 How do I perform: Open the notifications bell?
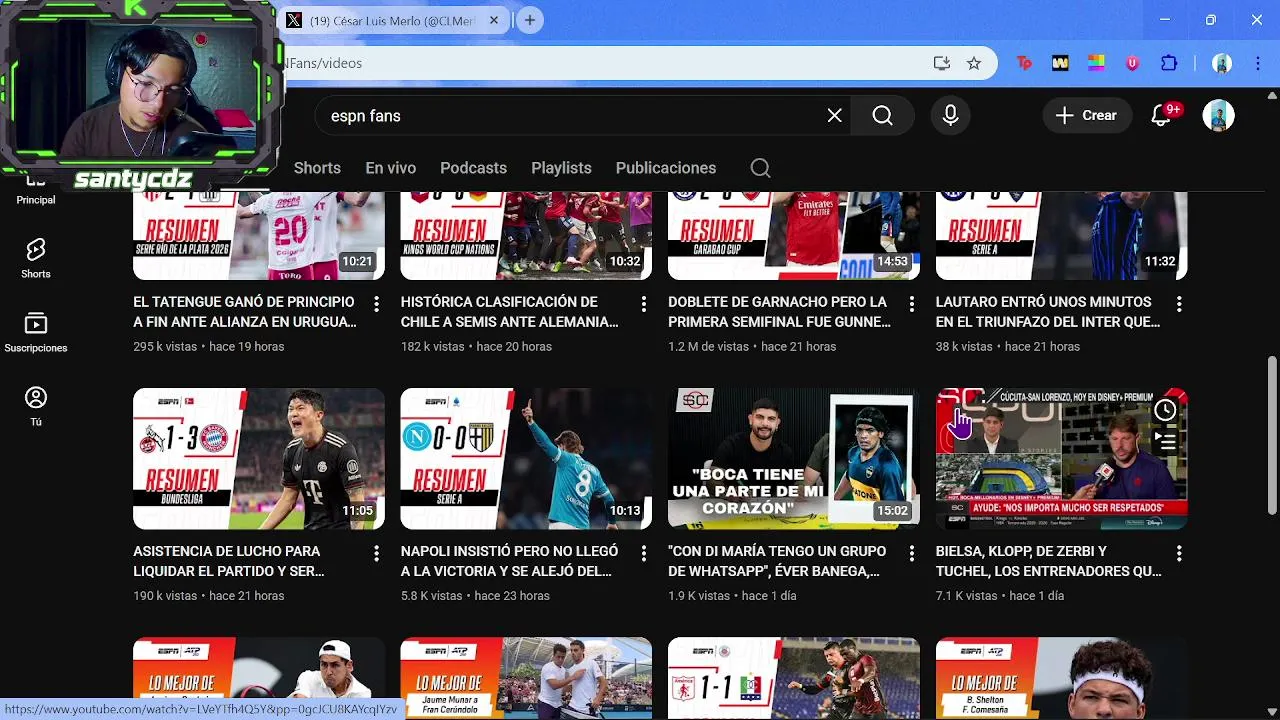tap(1162, 116)
